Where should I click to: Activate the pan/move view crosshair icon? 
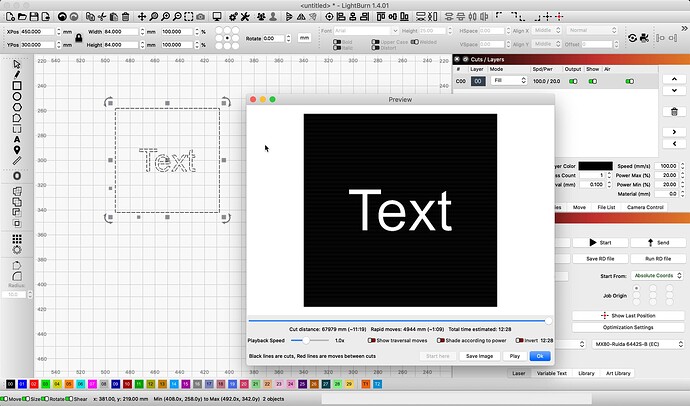142,17
